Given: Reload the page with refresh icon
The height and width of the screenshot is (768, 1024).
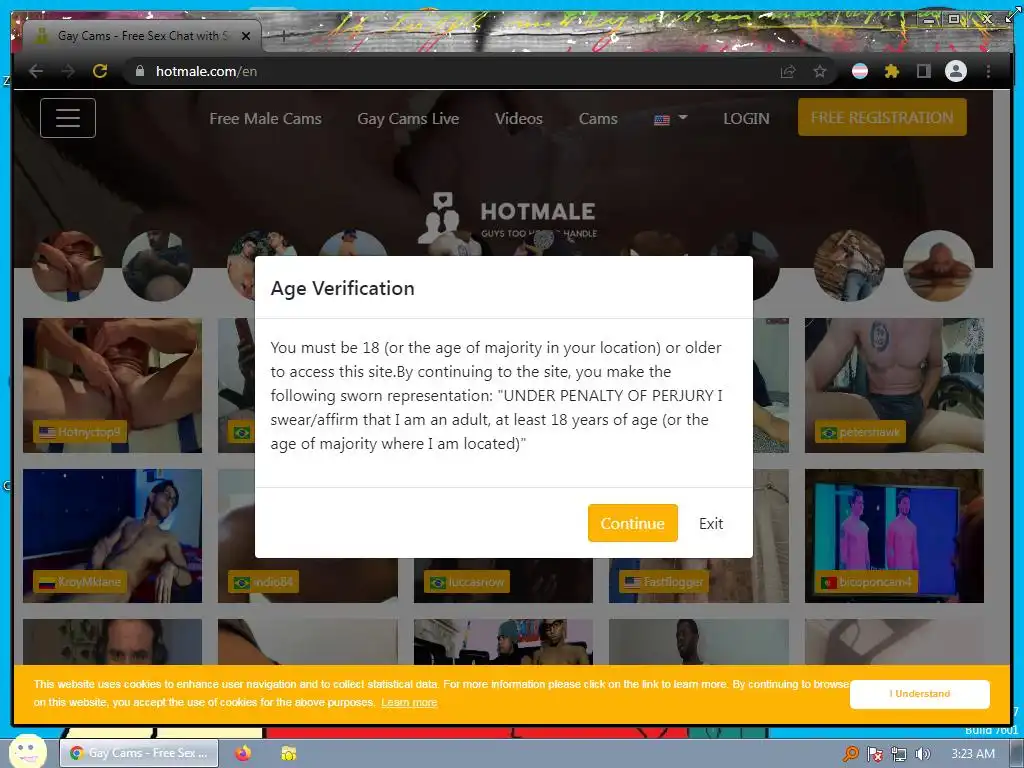Looking at the screenshot, I should coord(100,71).
